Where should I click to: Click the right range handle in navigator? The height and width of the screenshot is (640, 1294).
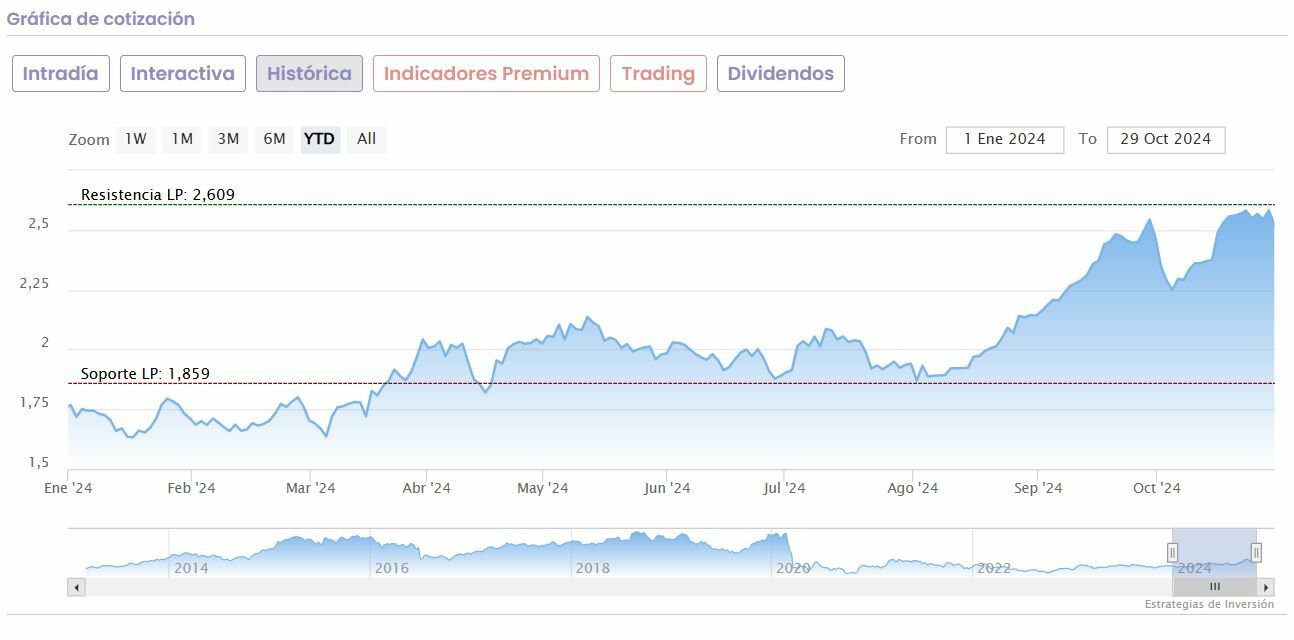[1256, 552]
